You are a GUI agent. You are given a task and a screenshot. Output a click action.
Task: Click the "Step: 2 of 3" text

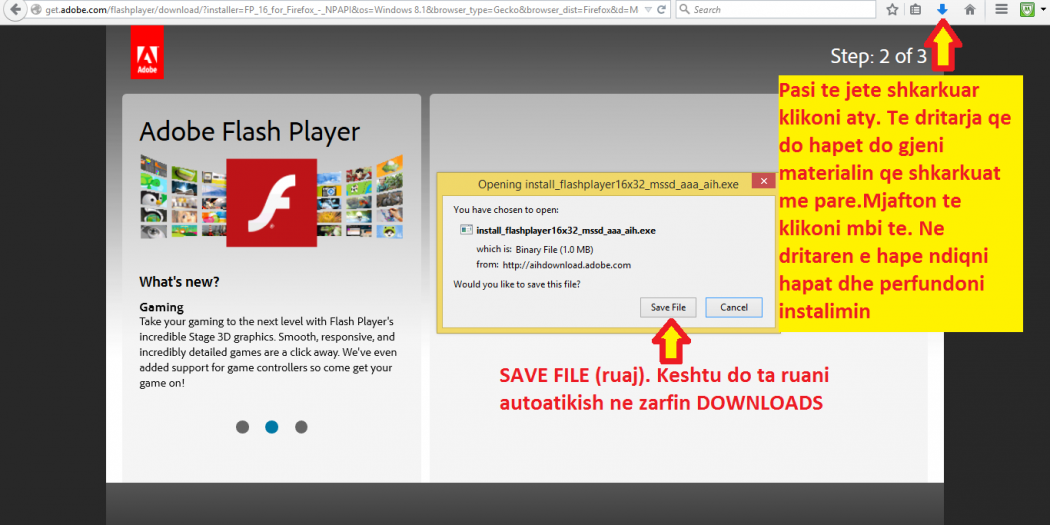click(879, 56)
